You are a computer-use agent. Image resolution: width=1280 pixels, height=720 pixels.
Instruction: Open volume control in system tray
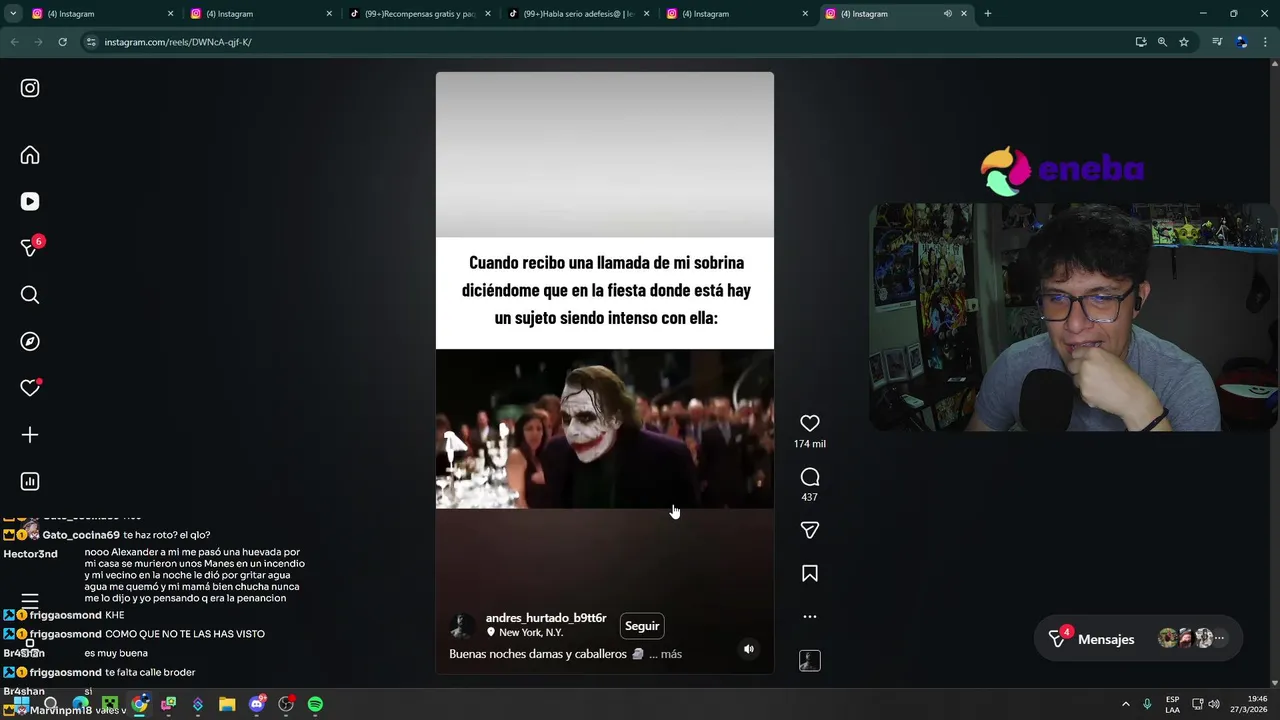pyautogui.click(x=1214, y=704)
